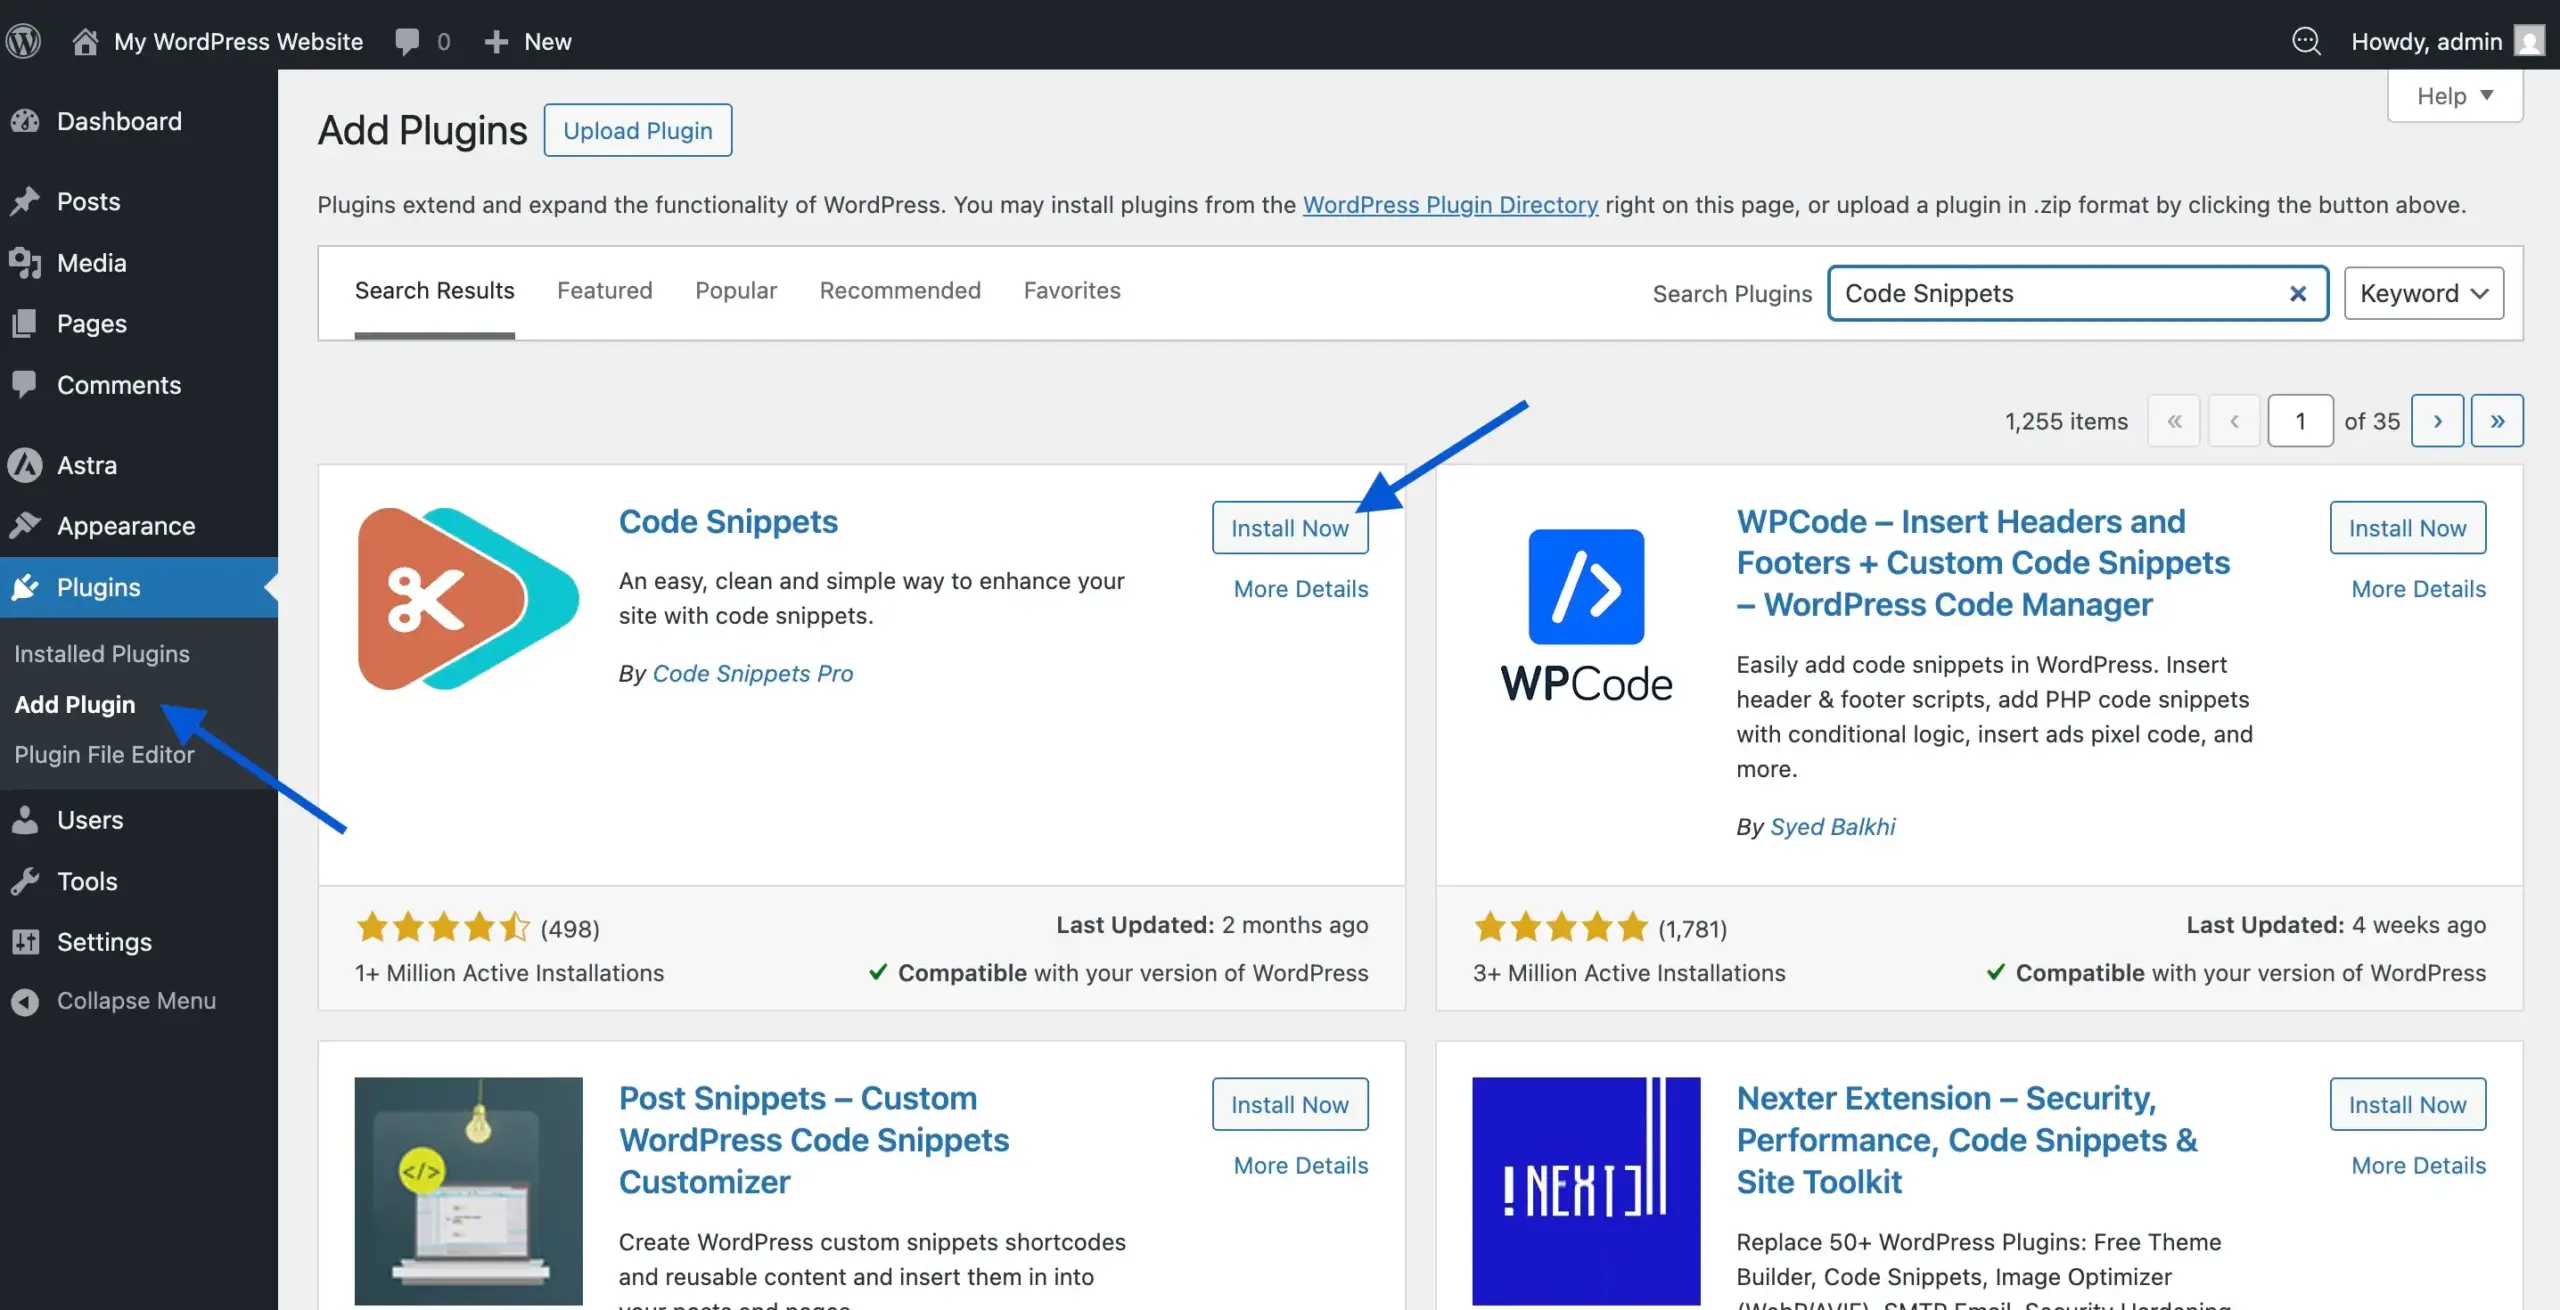This screenshot has height=1310, width=2560.
Task: Install the WPCode plugin
Action: coord(2408,528)
